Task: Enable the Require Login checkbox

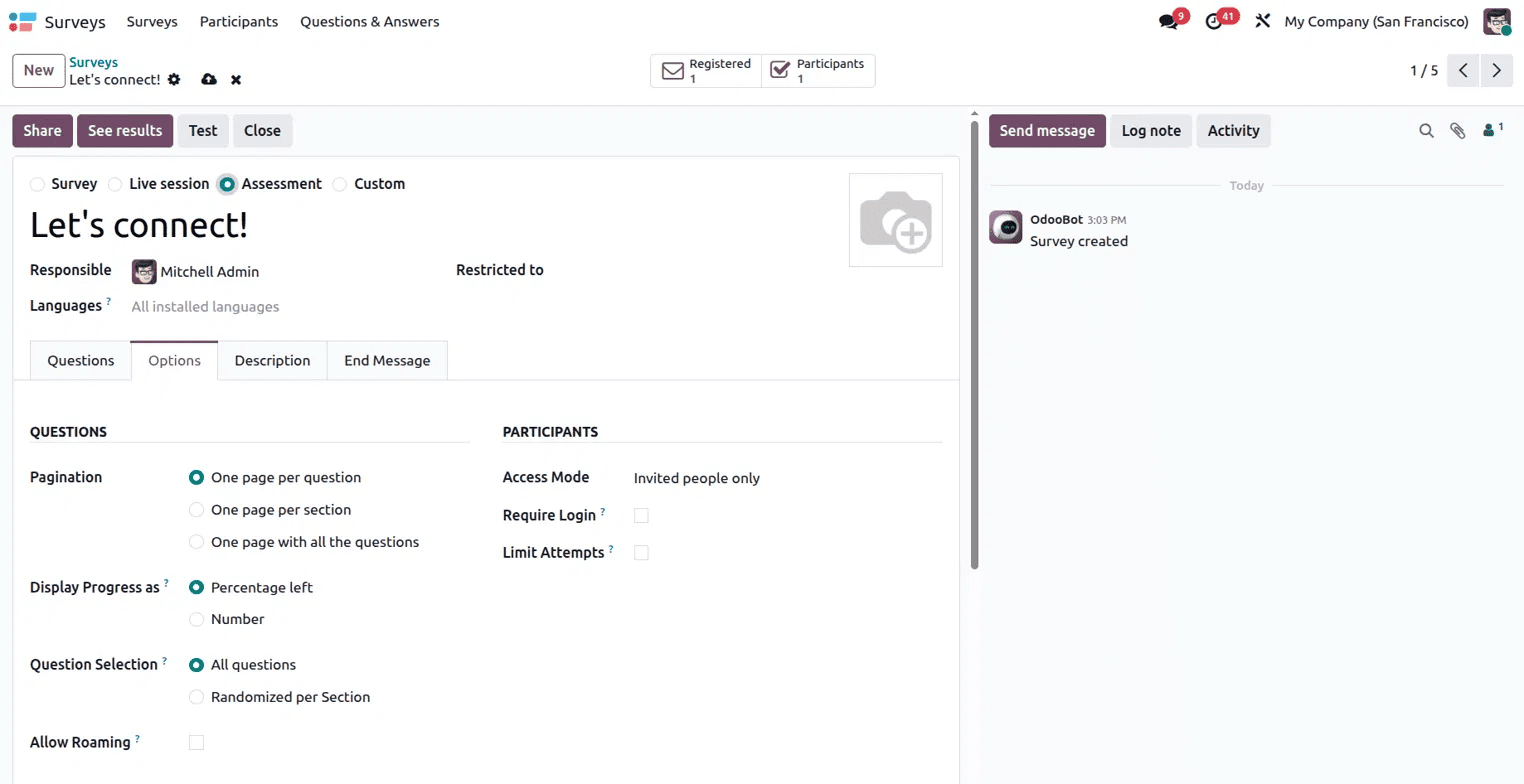Action: pyautogui.click(x=641, y=515)
